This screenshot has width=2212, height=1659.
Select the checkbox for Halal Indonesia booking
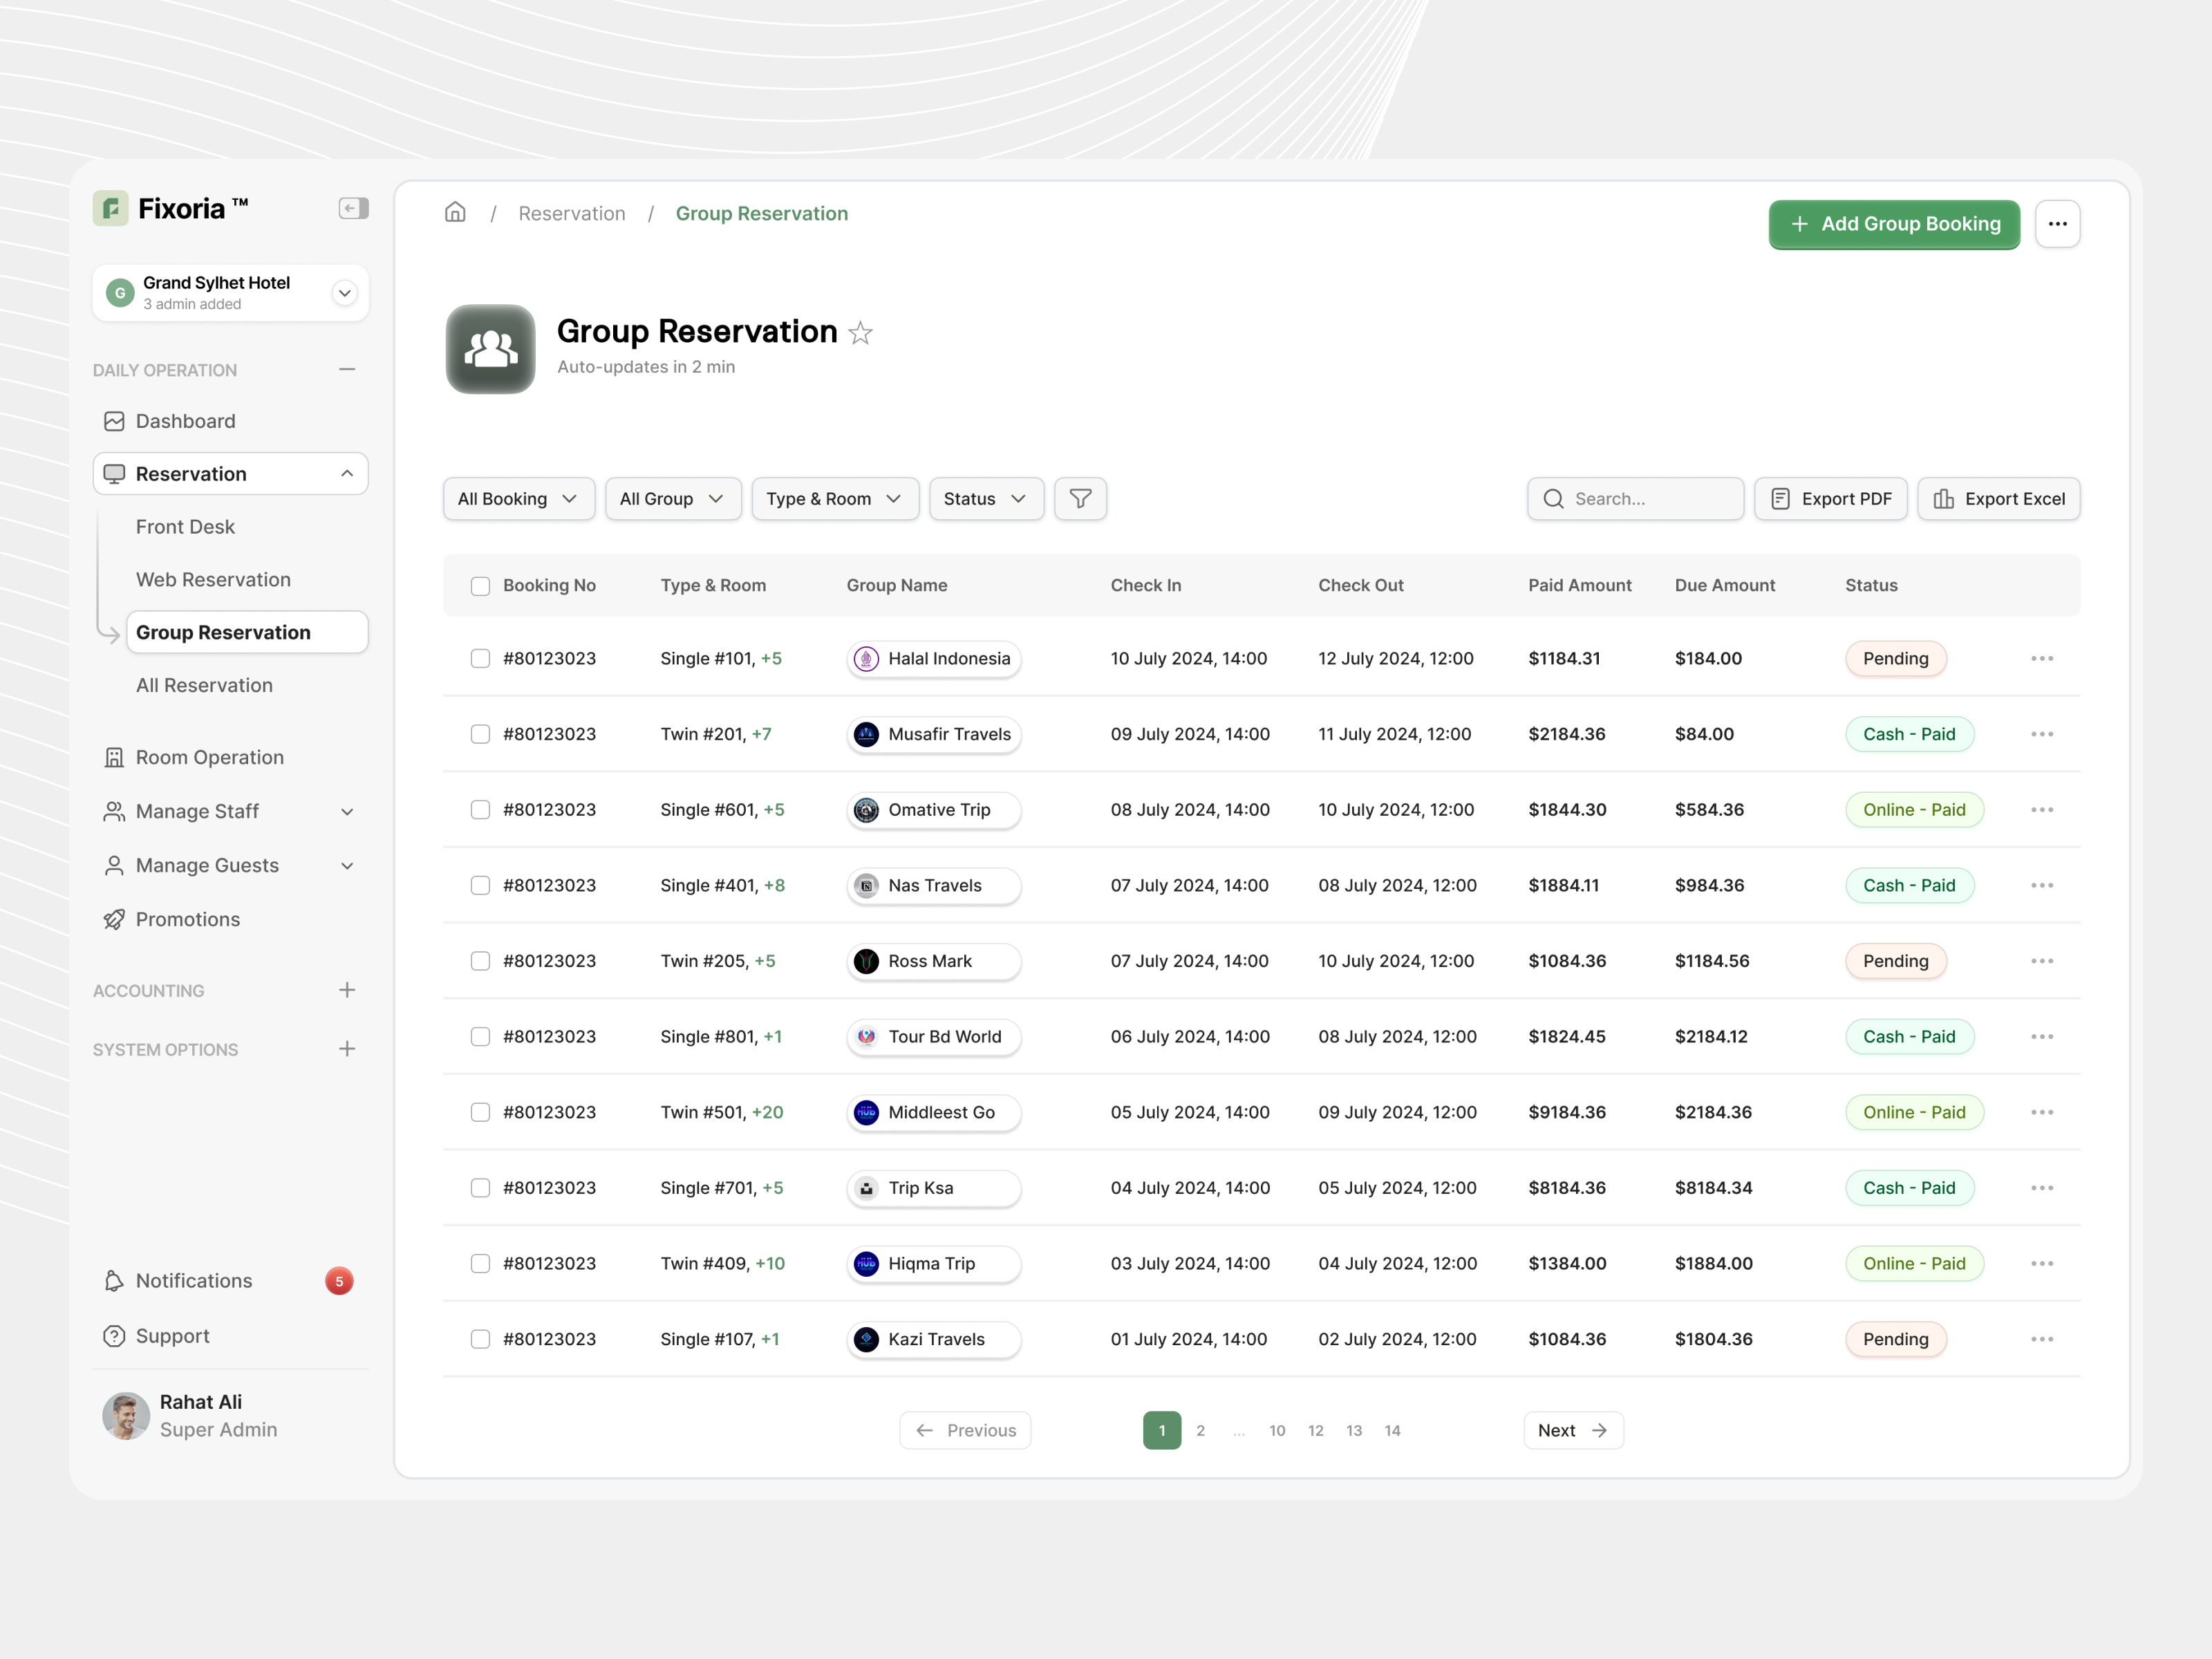[x=480, y=658]
